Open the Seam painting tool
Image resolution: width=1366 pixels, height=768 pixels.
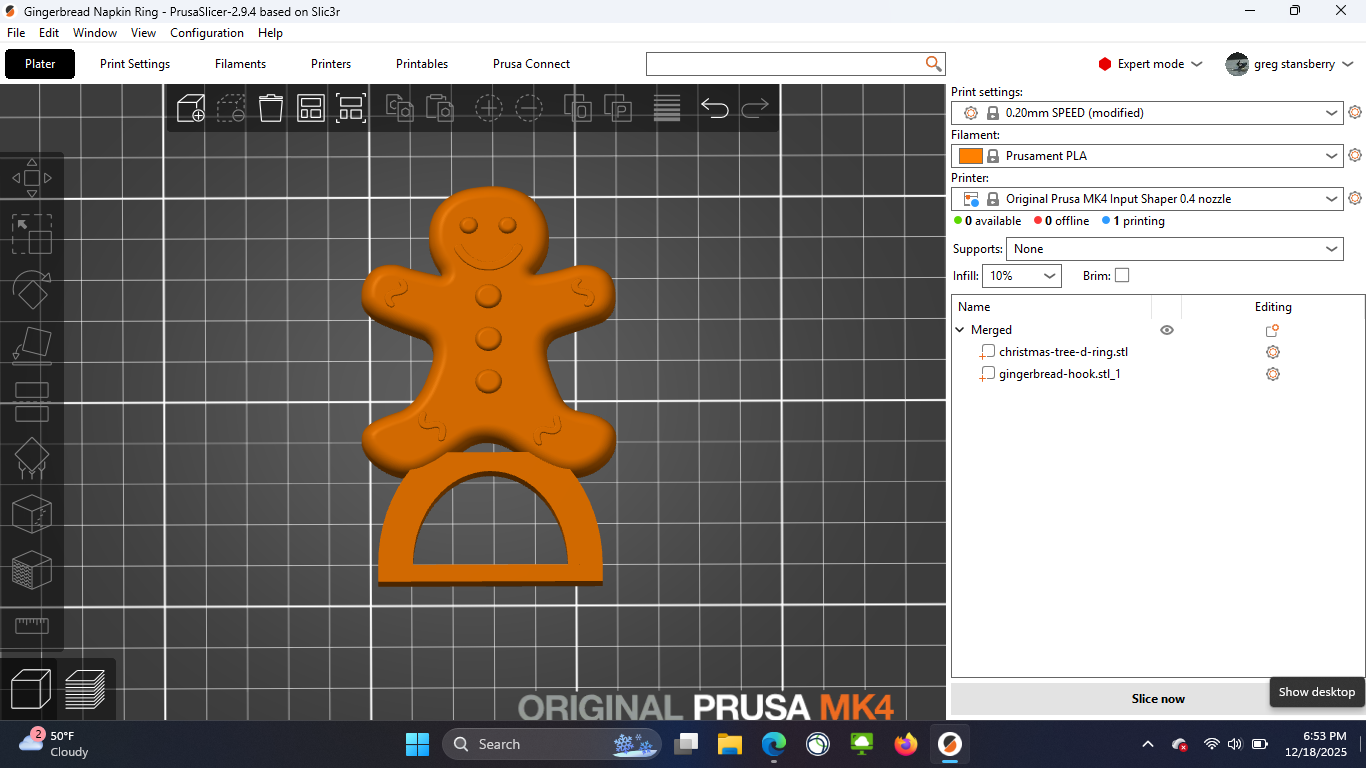31,514
